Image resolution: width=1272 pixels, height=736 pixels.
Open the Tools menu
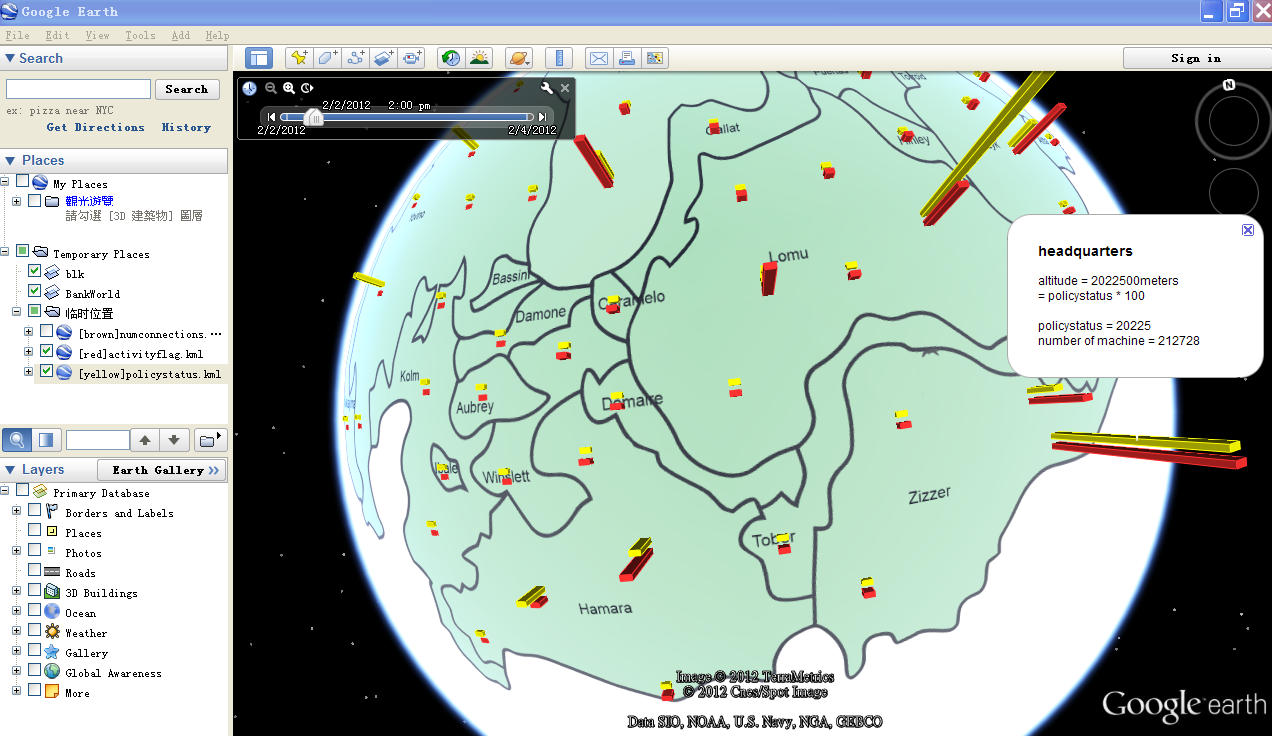tap(140, 35)
